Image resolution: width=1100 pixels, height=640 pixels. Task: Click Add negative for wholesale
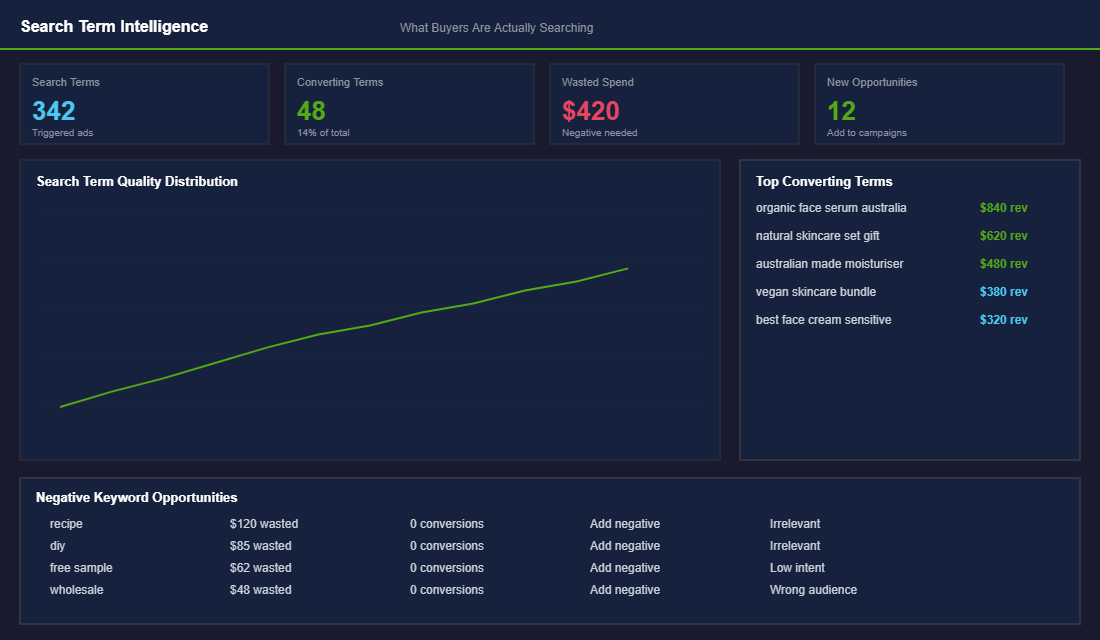tap(624, 589)
